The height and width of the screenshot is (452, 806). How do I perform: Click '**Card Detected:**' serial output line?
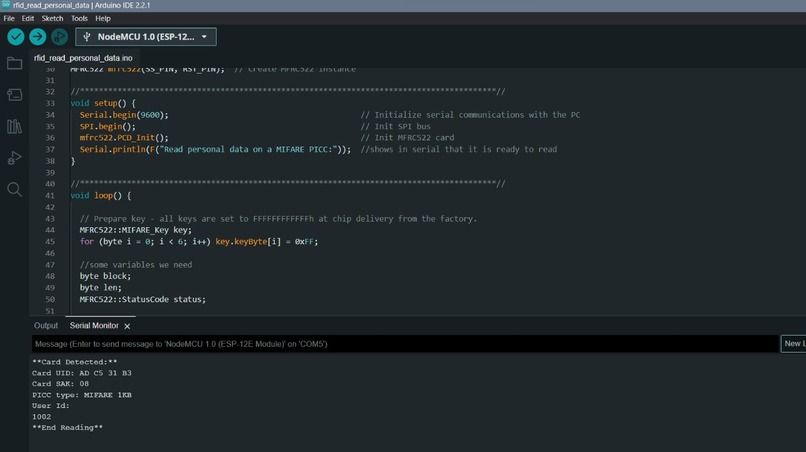pos(75,362)
